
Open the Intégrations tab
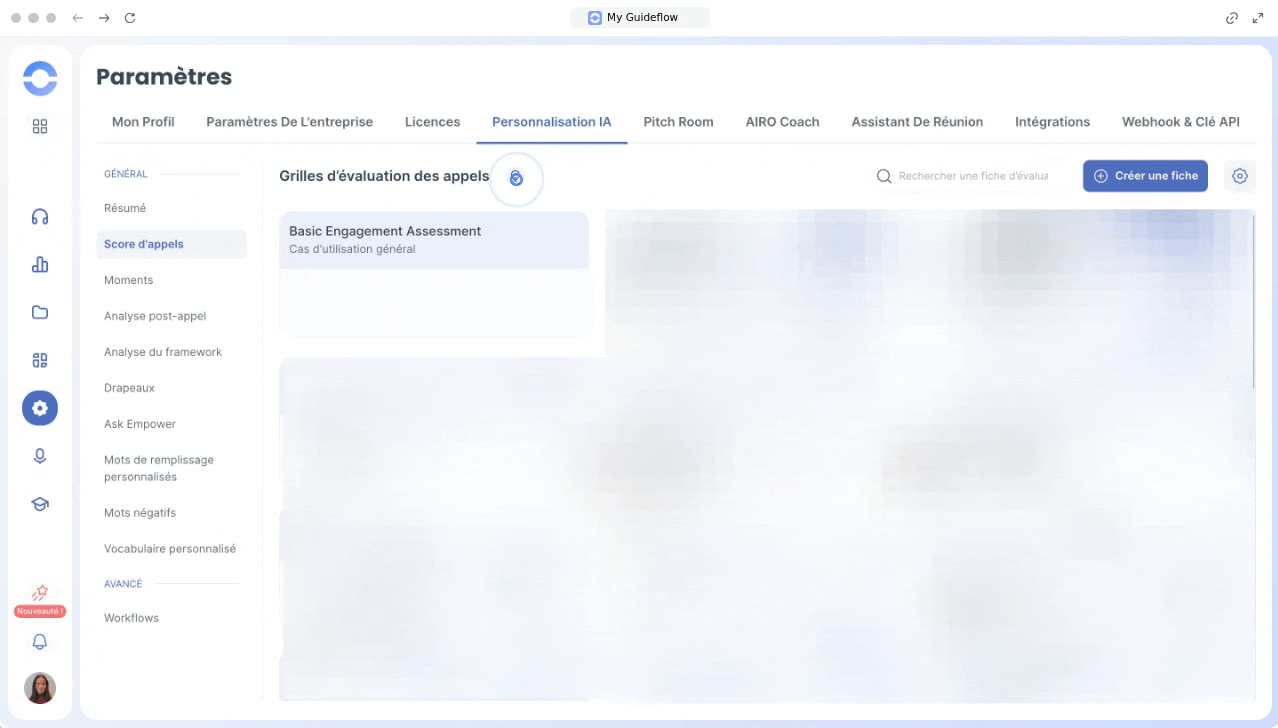pos(1052,122)
